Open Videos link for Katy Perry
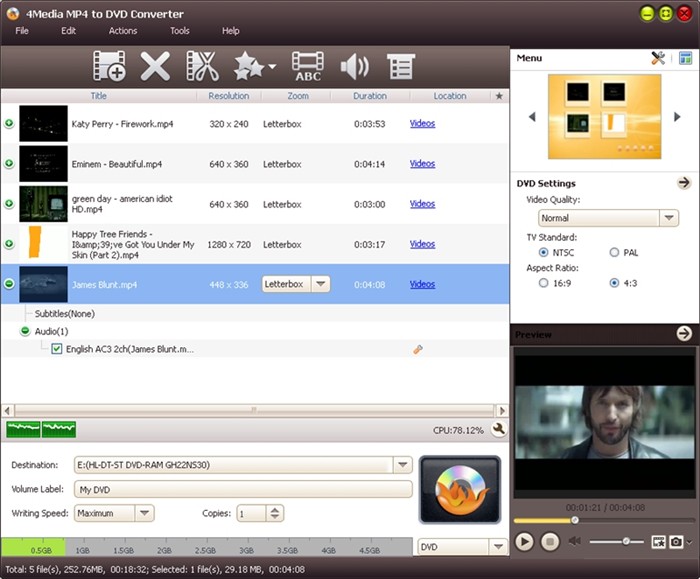This screenshot has width=700, height=579. [422, 124]
